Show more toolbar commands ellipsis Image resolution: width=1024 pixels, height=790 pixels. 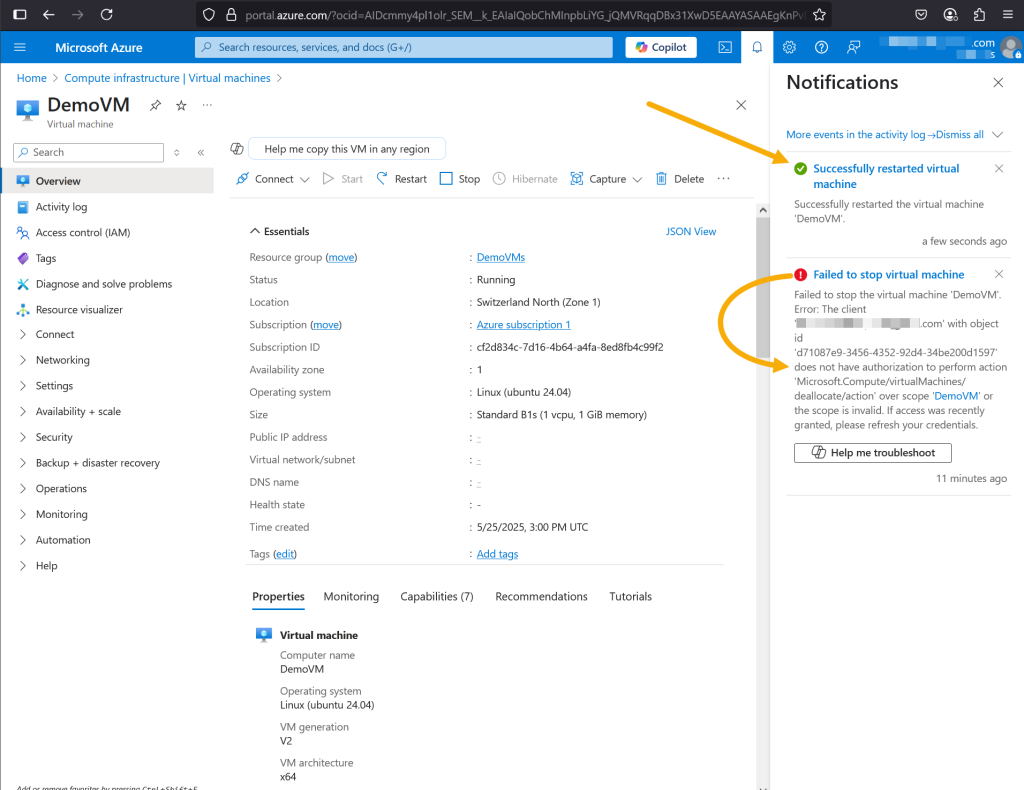[723, 179]
